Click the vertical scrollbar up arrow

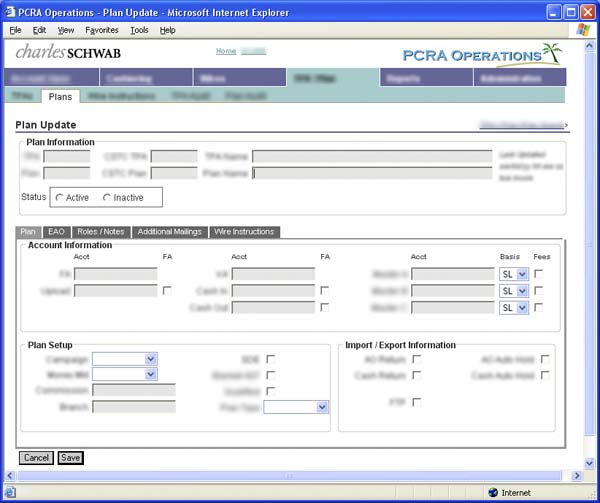coord(589,46)
